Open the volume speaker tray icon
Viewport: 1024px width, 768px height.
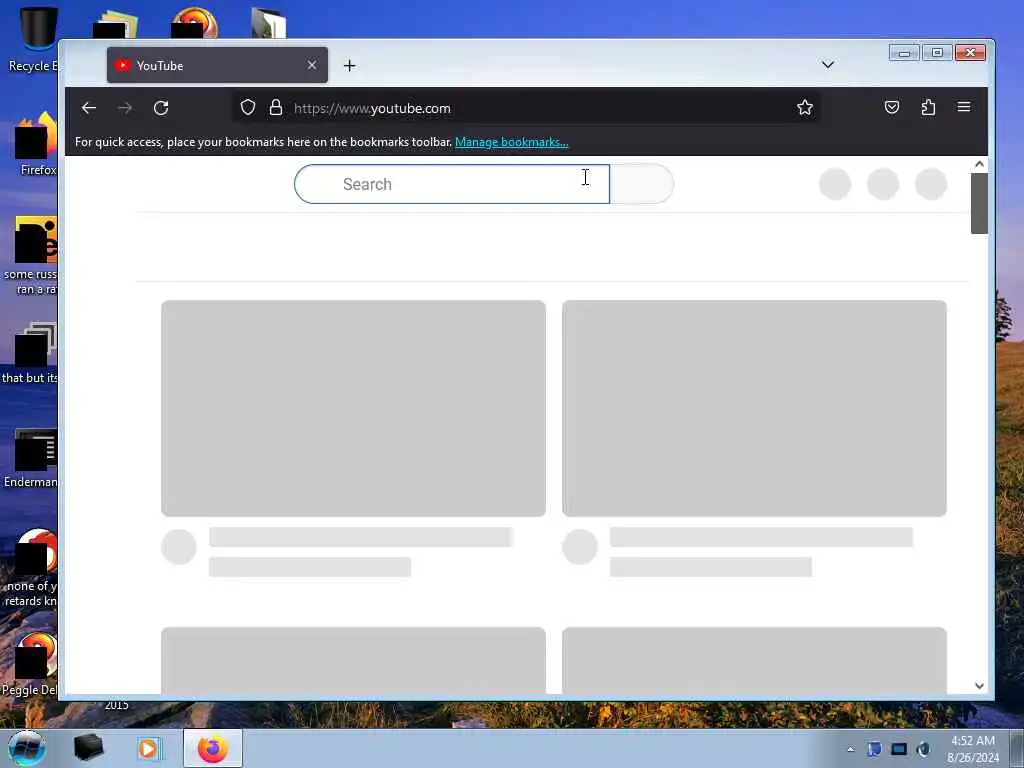pyautogui.click(x=923, y=749)
